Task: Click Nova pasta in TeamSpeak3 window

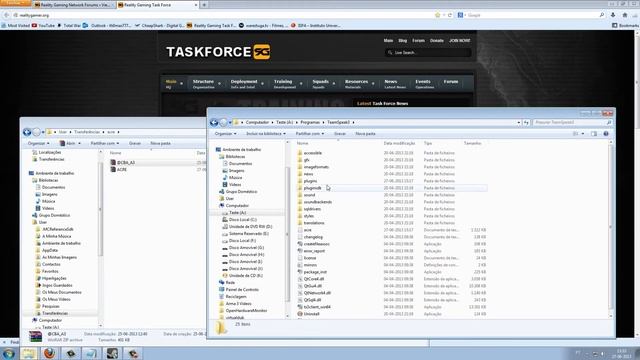Action: tap(365, 134)
